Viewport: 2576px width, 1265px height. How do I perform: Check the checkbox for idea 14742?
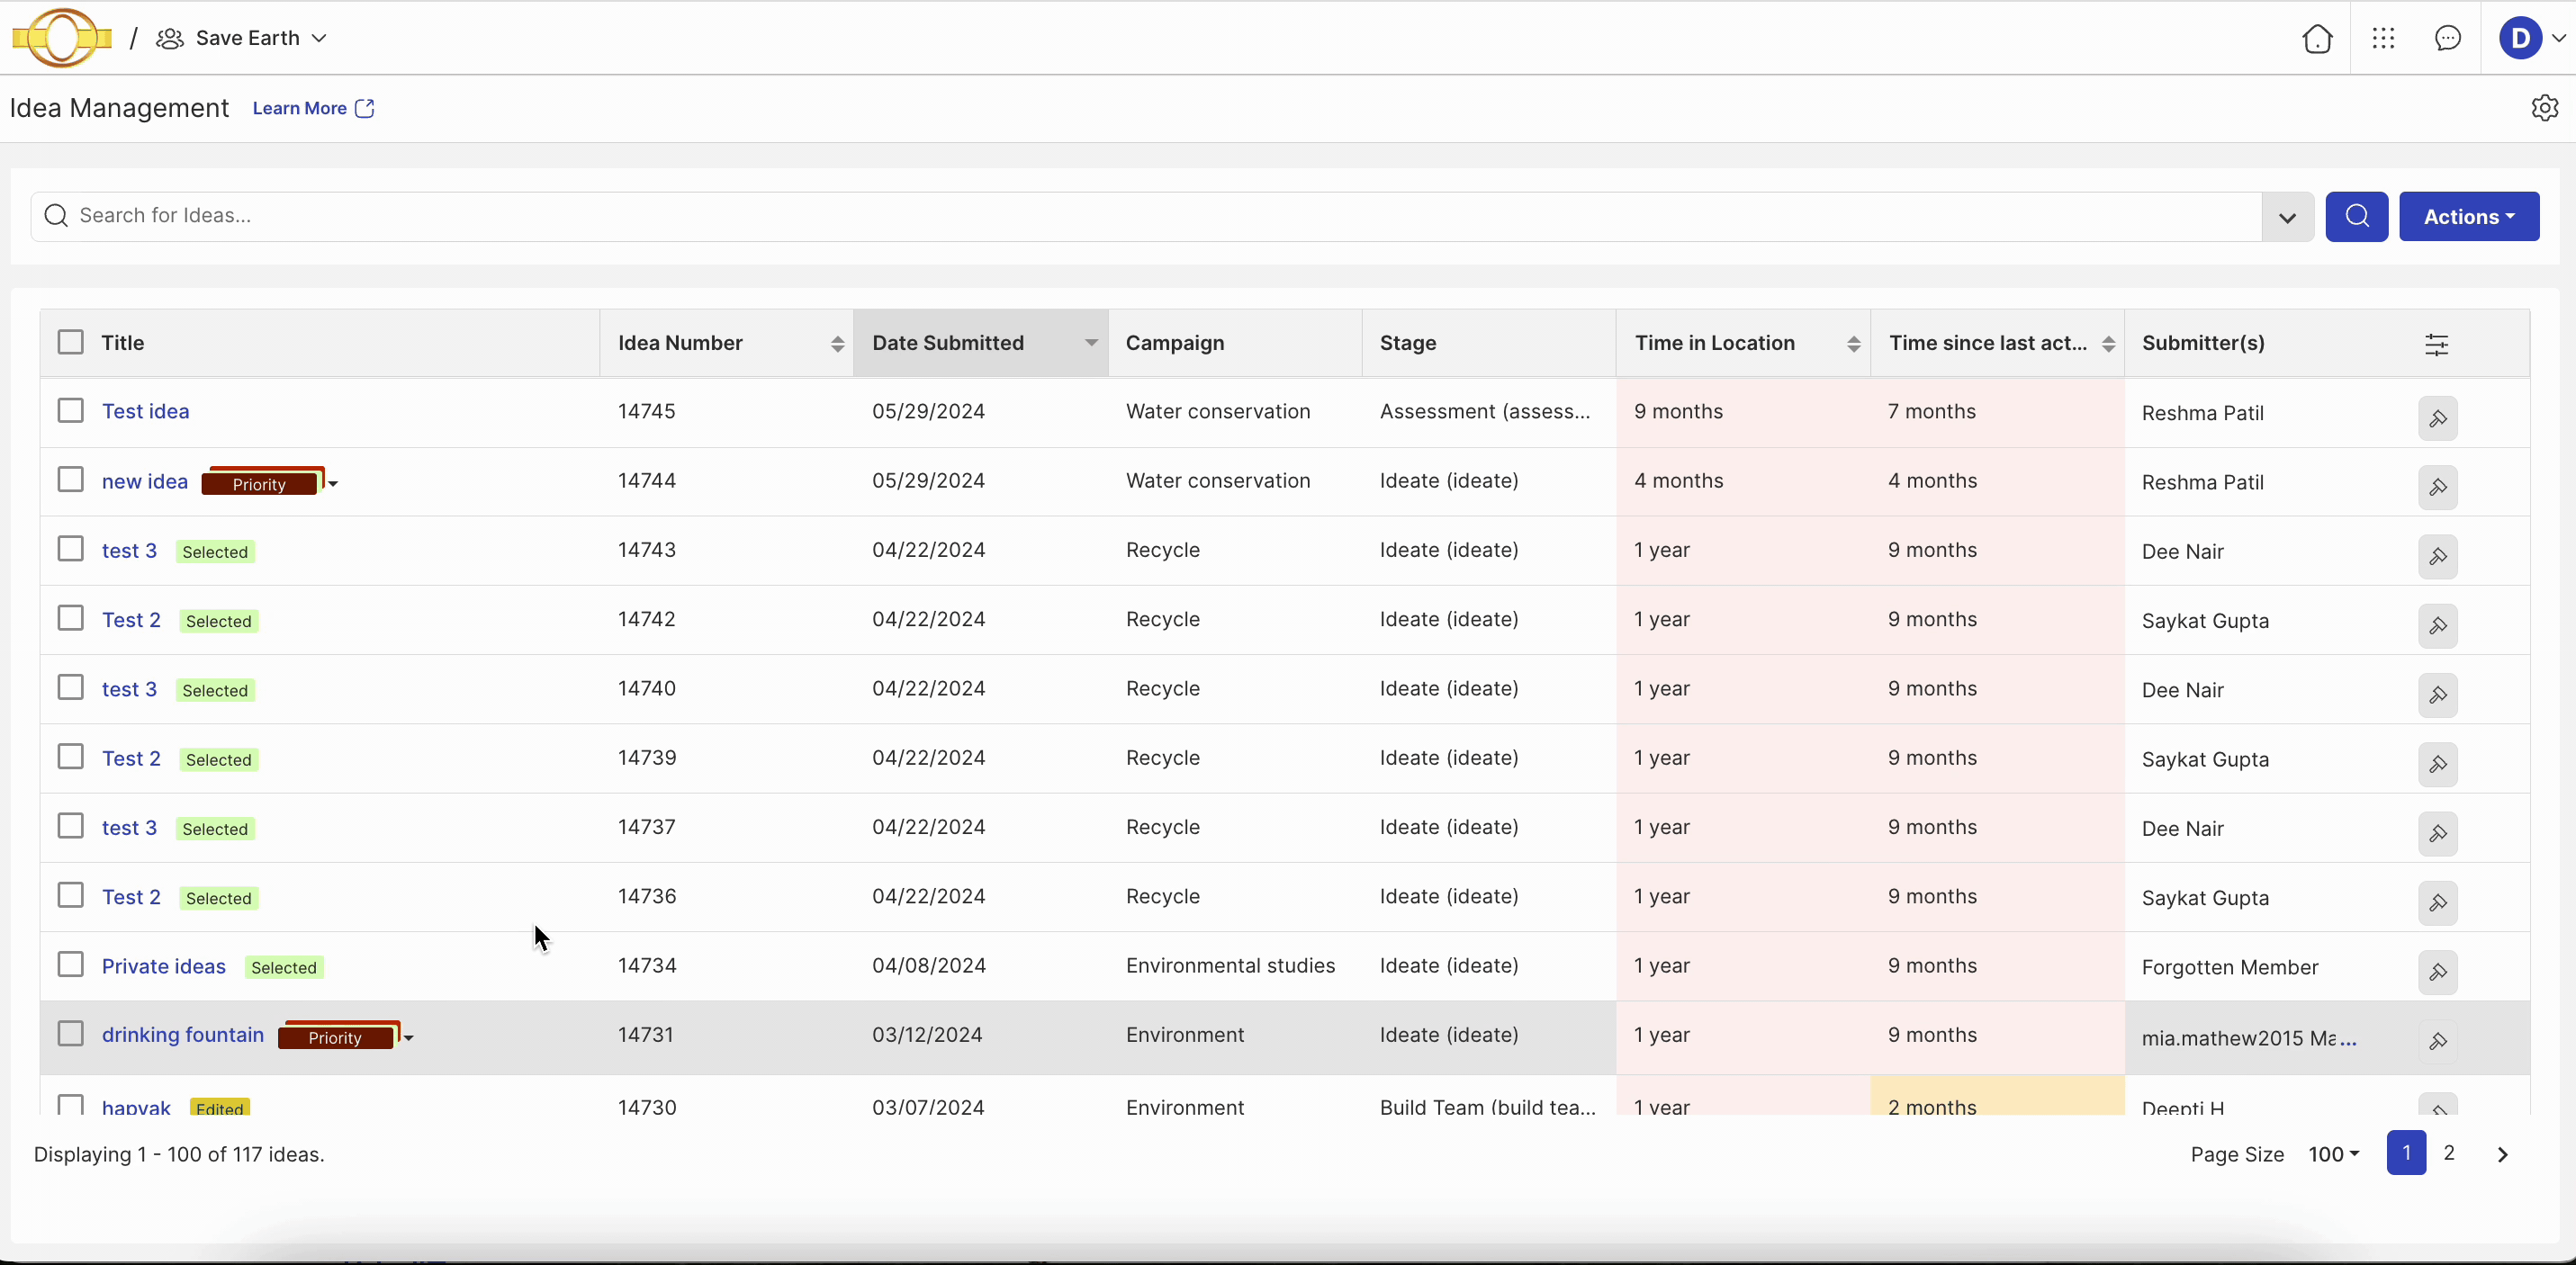70,617
